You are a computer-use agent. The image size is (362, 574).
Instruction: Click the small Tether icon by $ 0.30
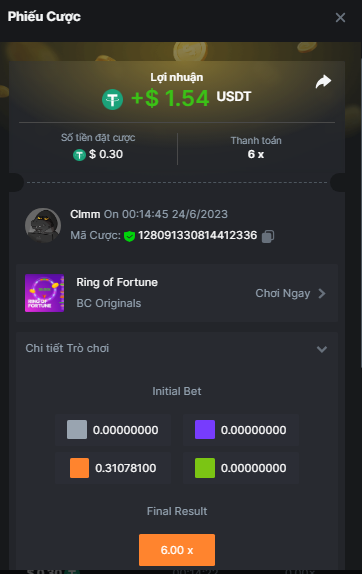pyautogui.click(x=79, y=155)
